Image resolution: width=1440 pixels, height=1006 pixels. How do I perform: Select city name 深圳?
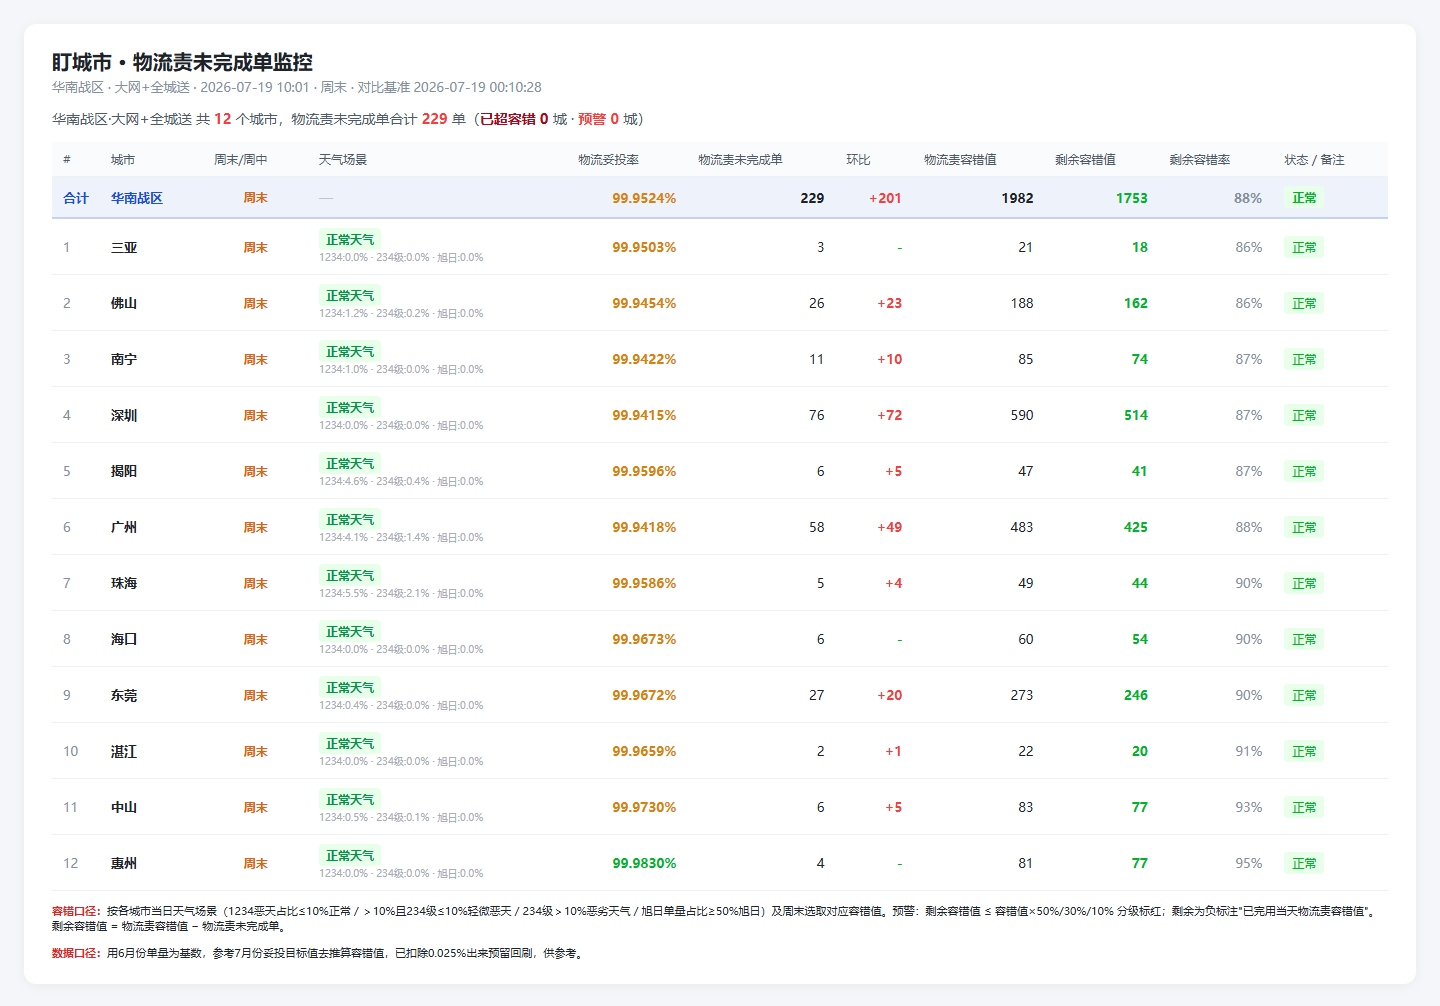point(124,415)
